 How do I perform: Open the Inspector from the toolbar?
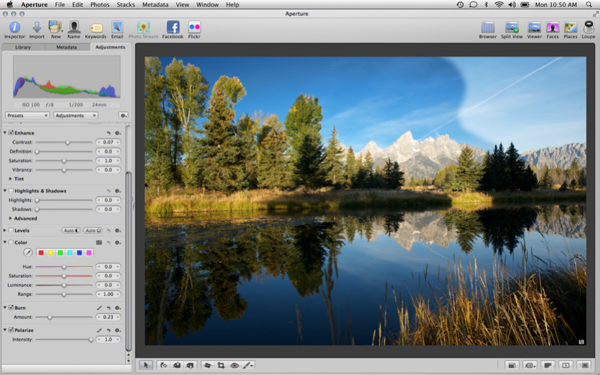[15, 29]
